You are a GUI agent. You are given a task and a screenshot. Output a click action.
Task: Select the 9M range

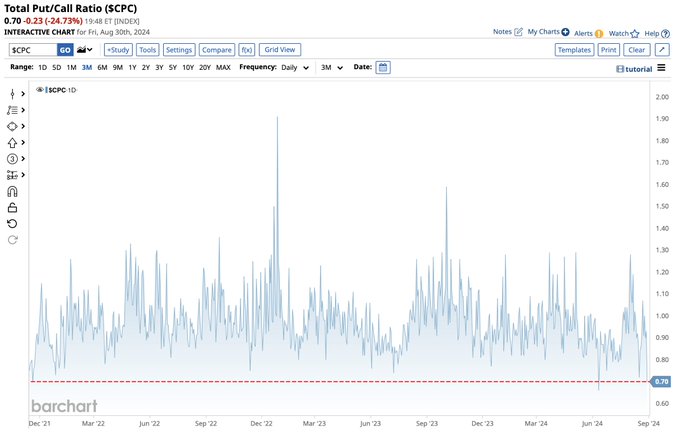pos(118,68)
